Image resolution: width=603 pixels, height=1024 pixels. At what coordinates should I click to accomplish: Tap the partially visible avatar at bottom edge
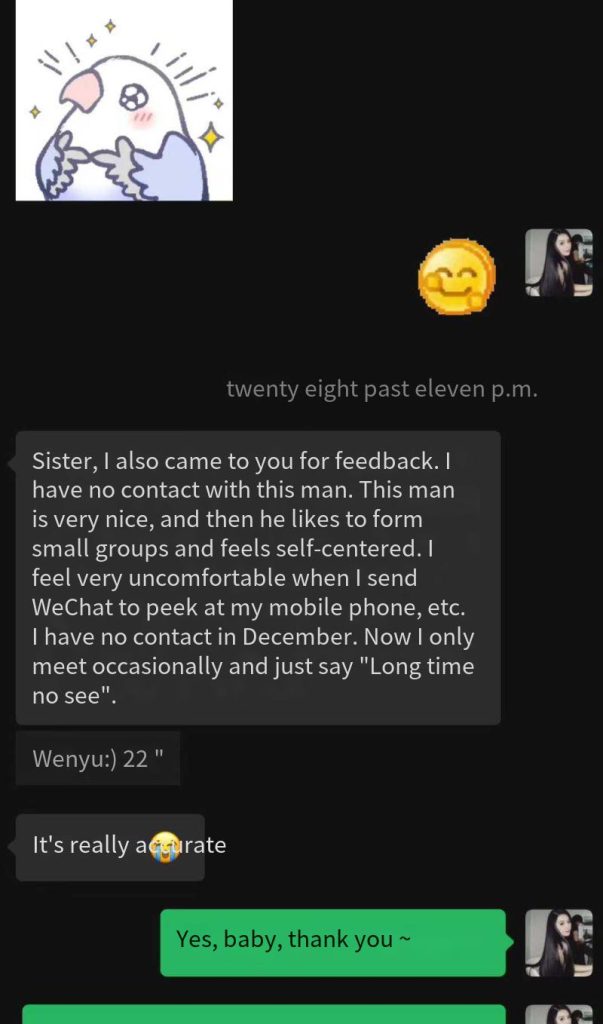click(x=559, y=1014)
